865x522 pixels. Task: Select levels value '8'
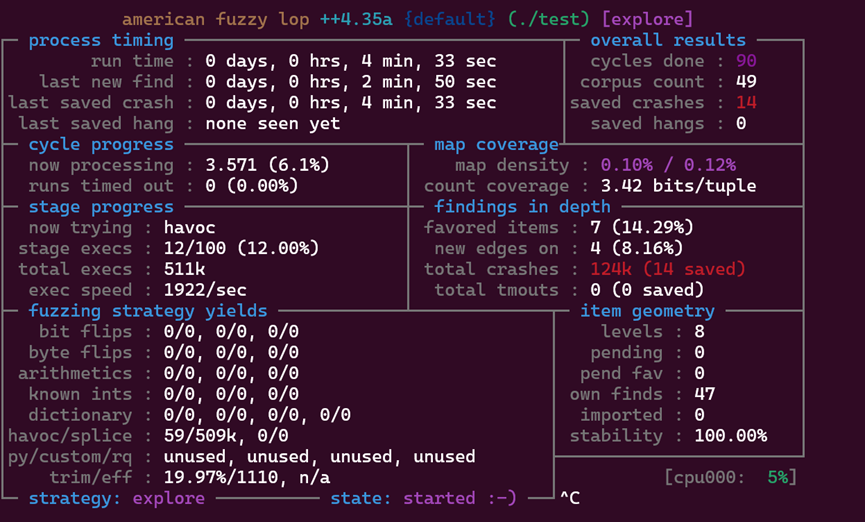coord(700,333)
